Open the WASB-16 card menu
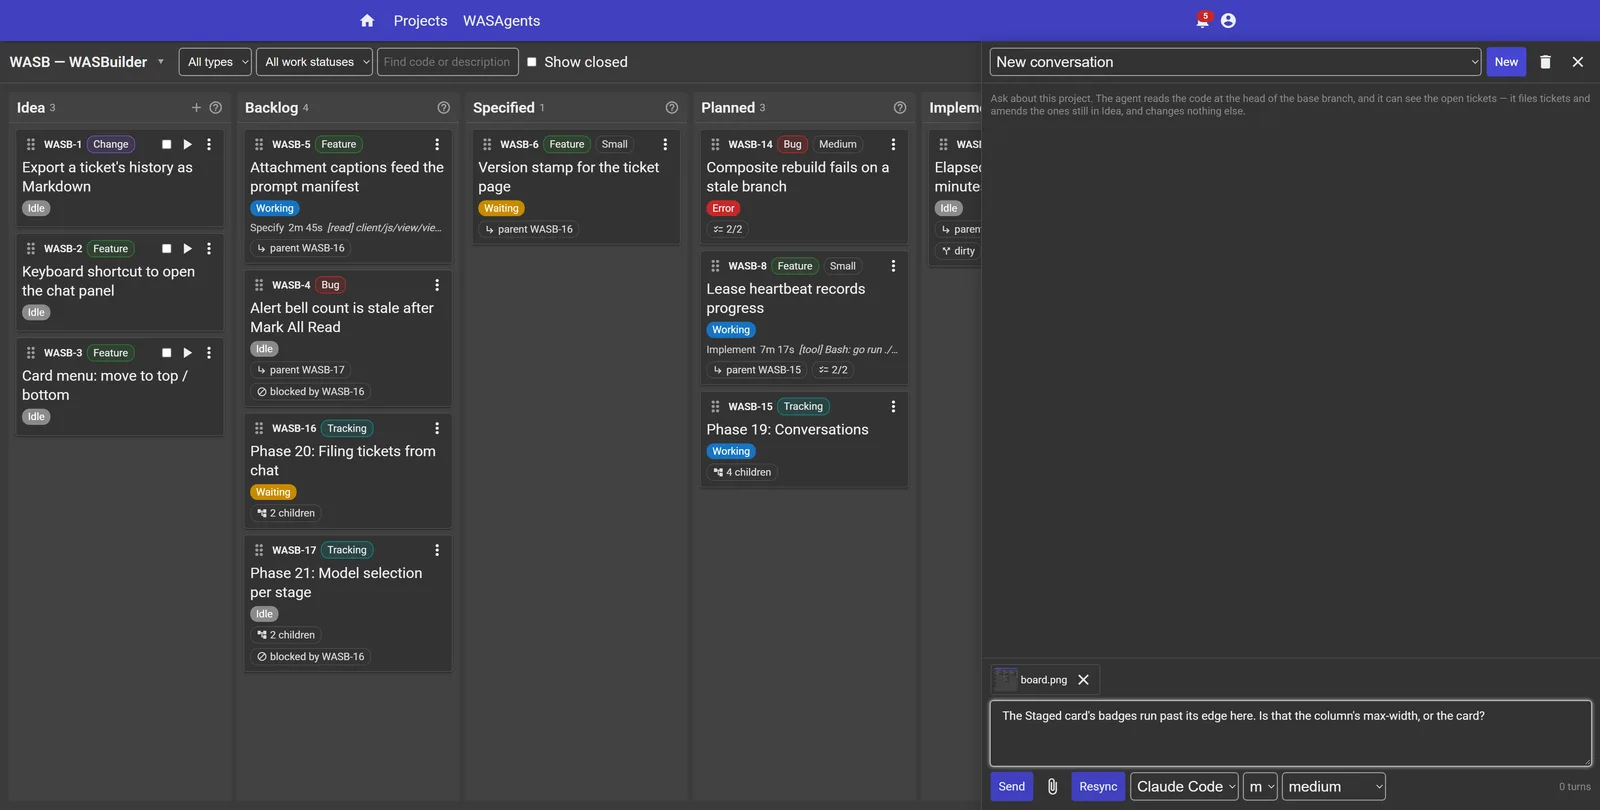 437,428
